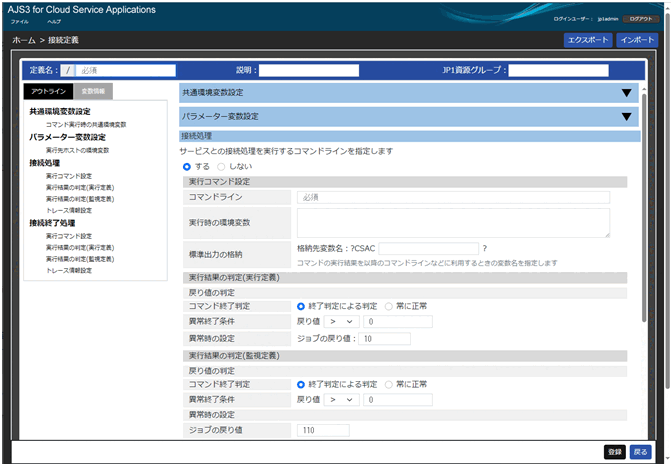Collapse the パラメーター変数設定 section arrow

tap(627, 117)
